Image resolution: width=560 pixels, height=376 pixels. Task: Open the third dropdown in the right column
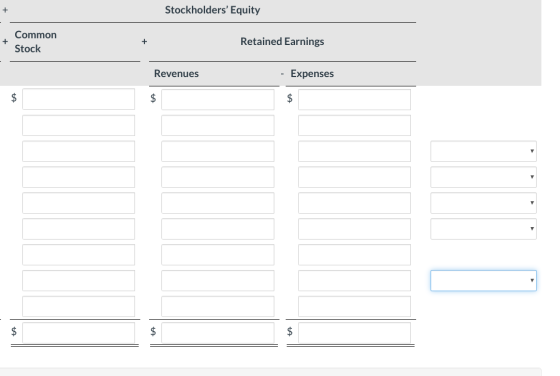(483, 203)
